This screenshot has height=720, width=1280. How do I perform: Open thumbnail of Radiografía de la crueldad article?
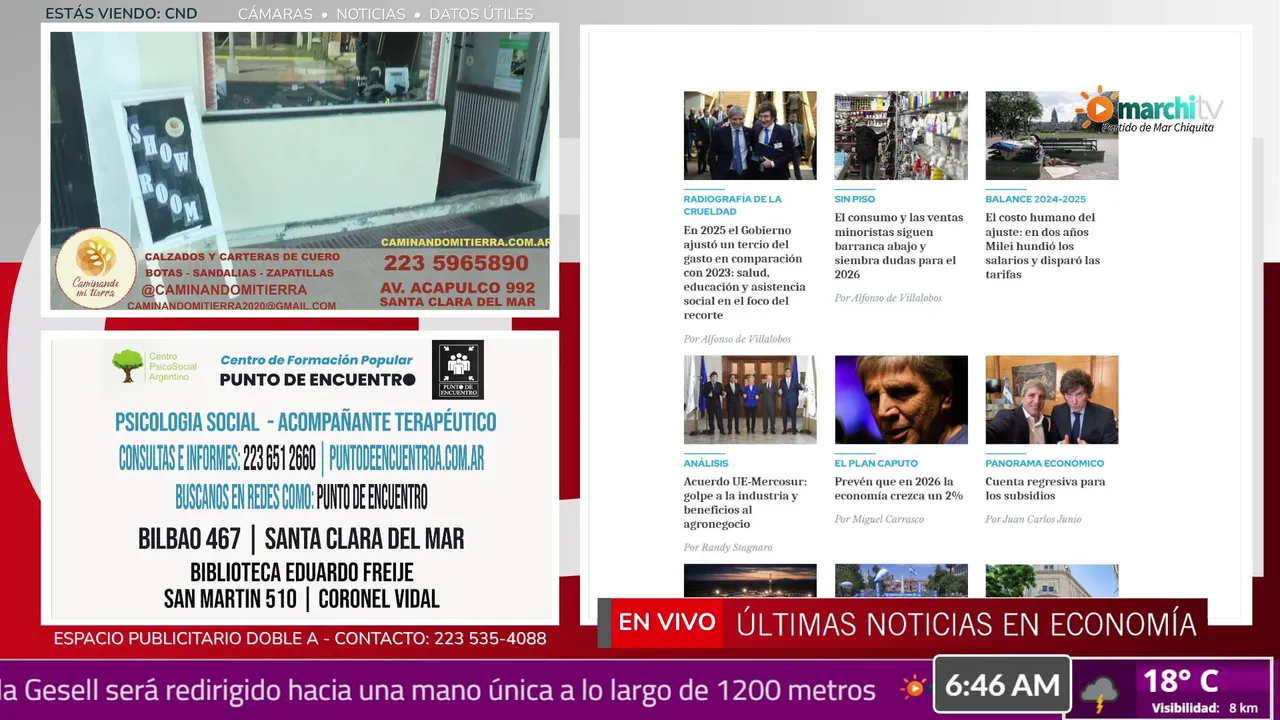tap(750, 135)
